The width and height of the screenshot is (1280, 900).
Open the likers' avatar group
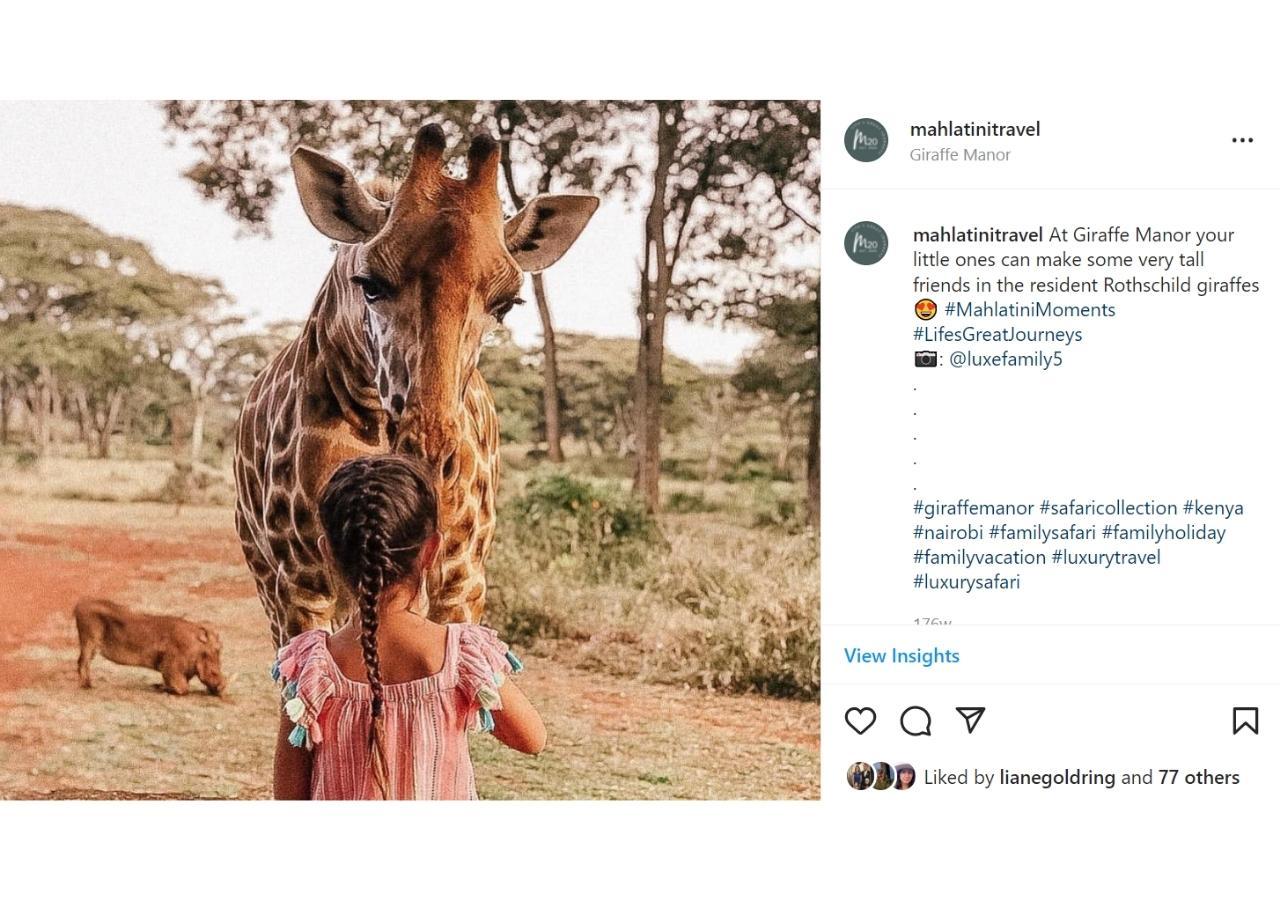tap(881, 777)
